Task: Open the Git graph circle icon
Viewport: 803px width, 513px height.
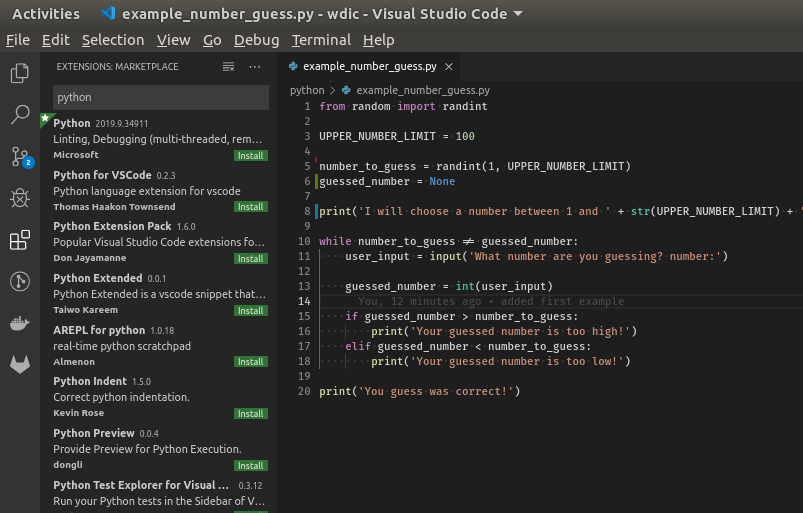Action: point(19,282)
